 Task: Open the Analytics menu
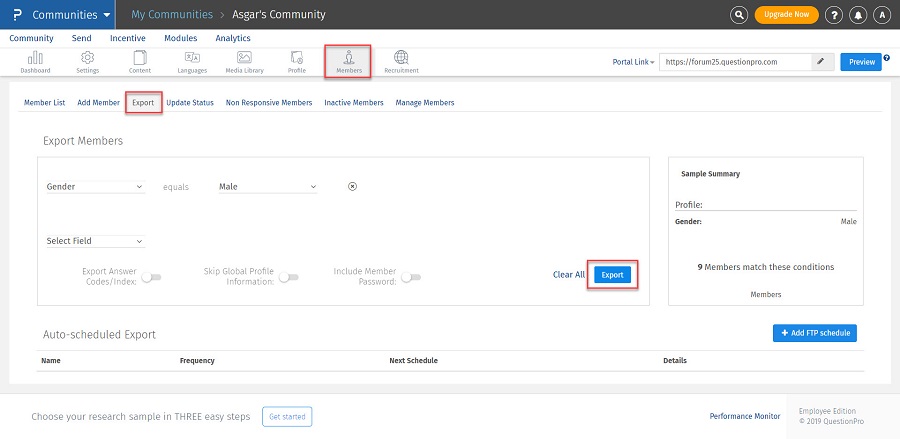(x=233, y=38)
